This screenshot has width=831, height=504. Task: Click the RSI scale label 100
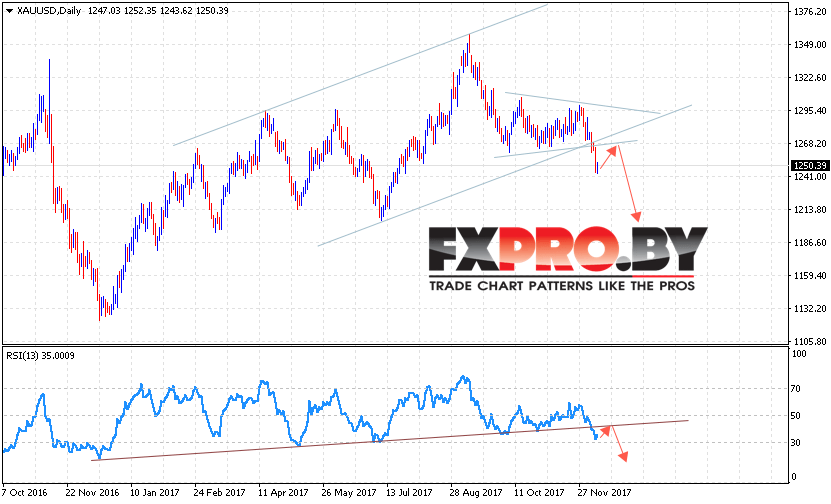(799, 353)
